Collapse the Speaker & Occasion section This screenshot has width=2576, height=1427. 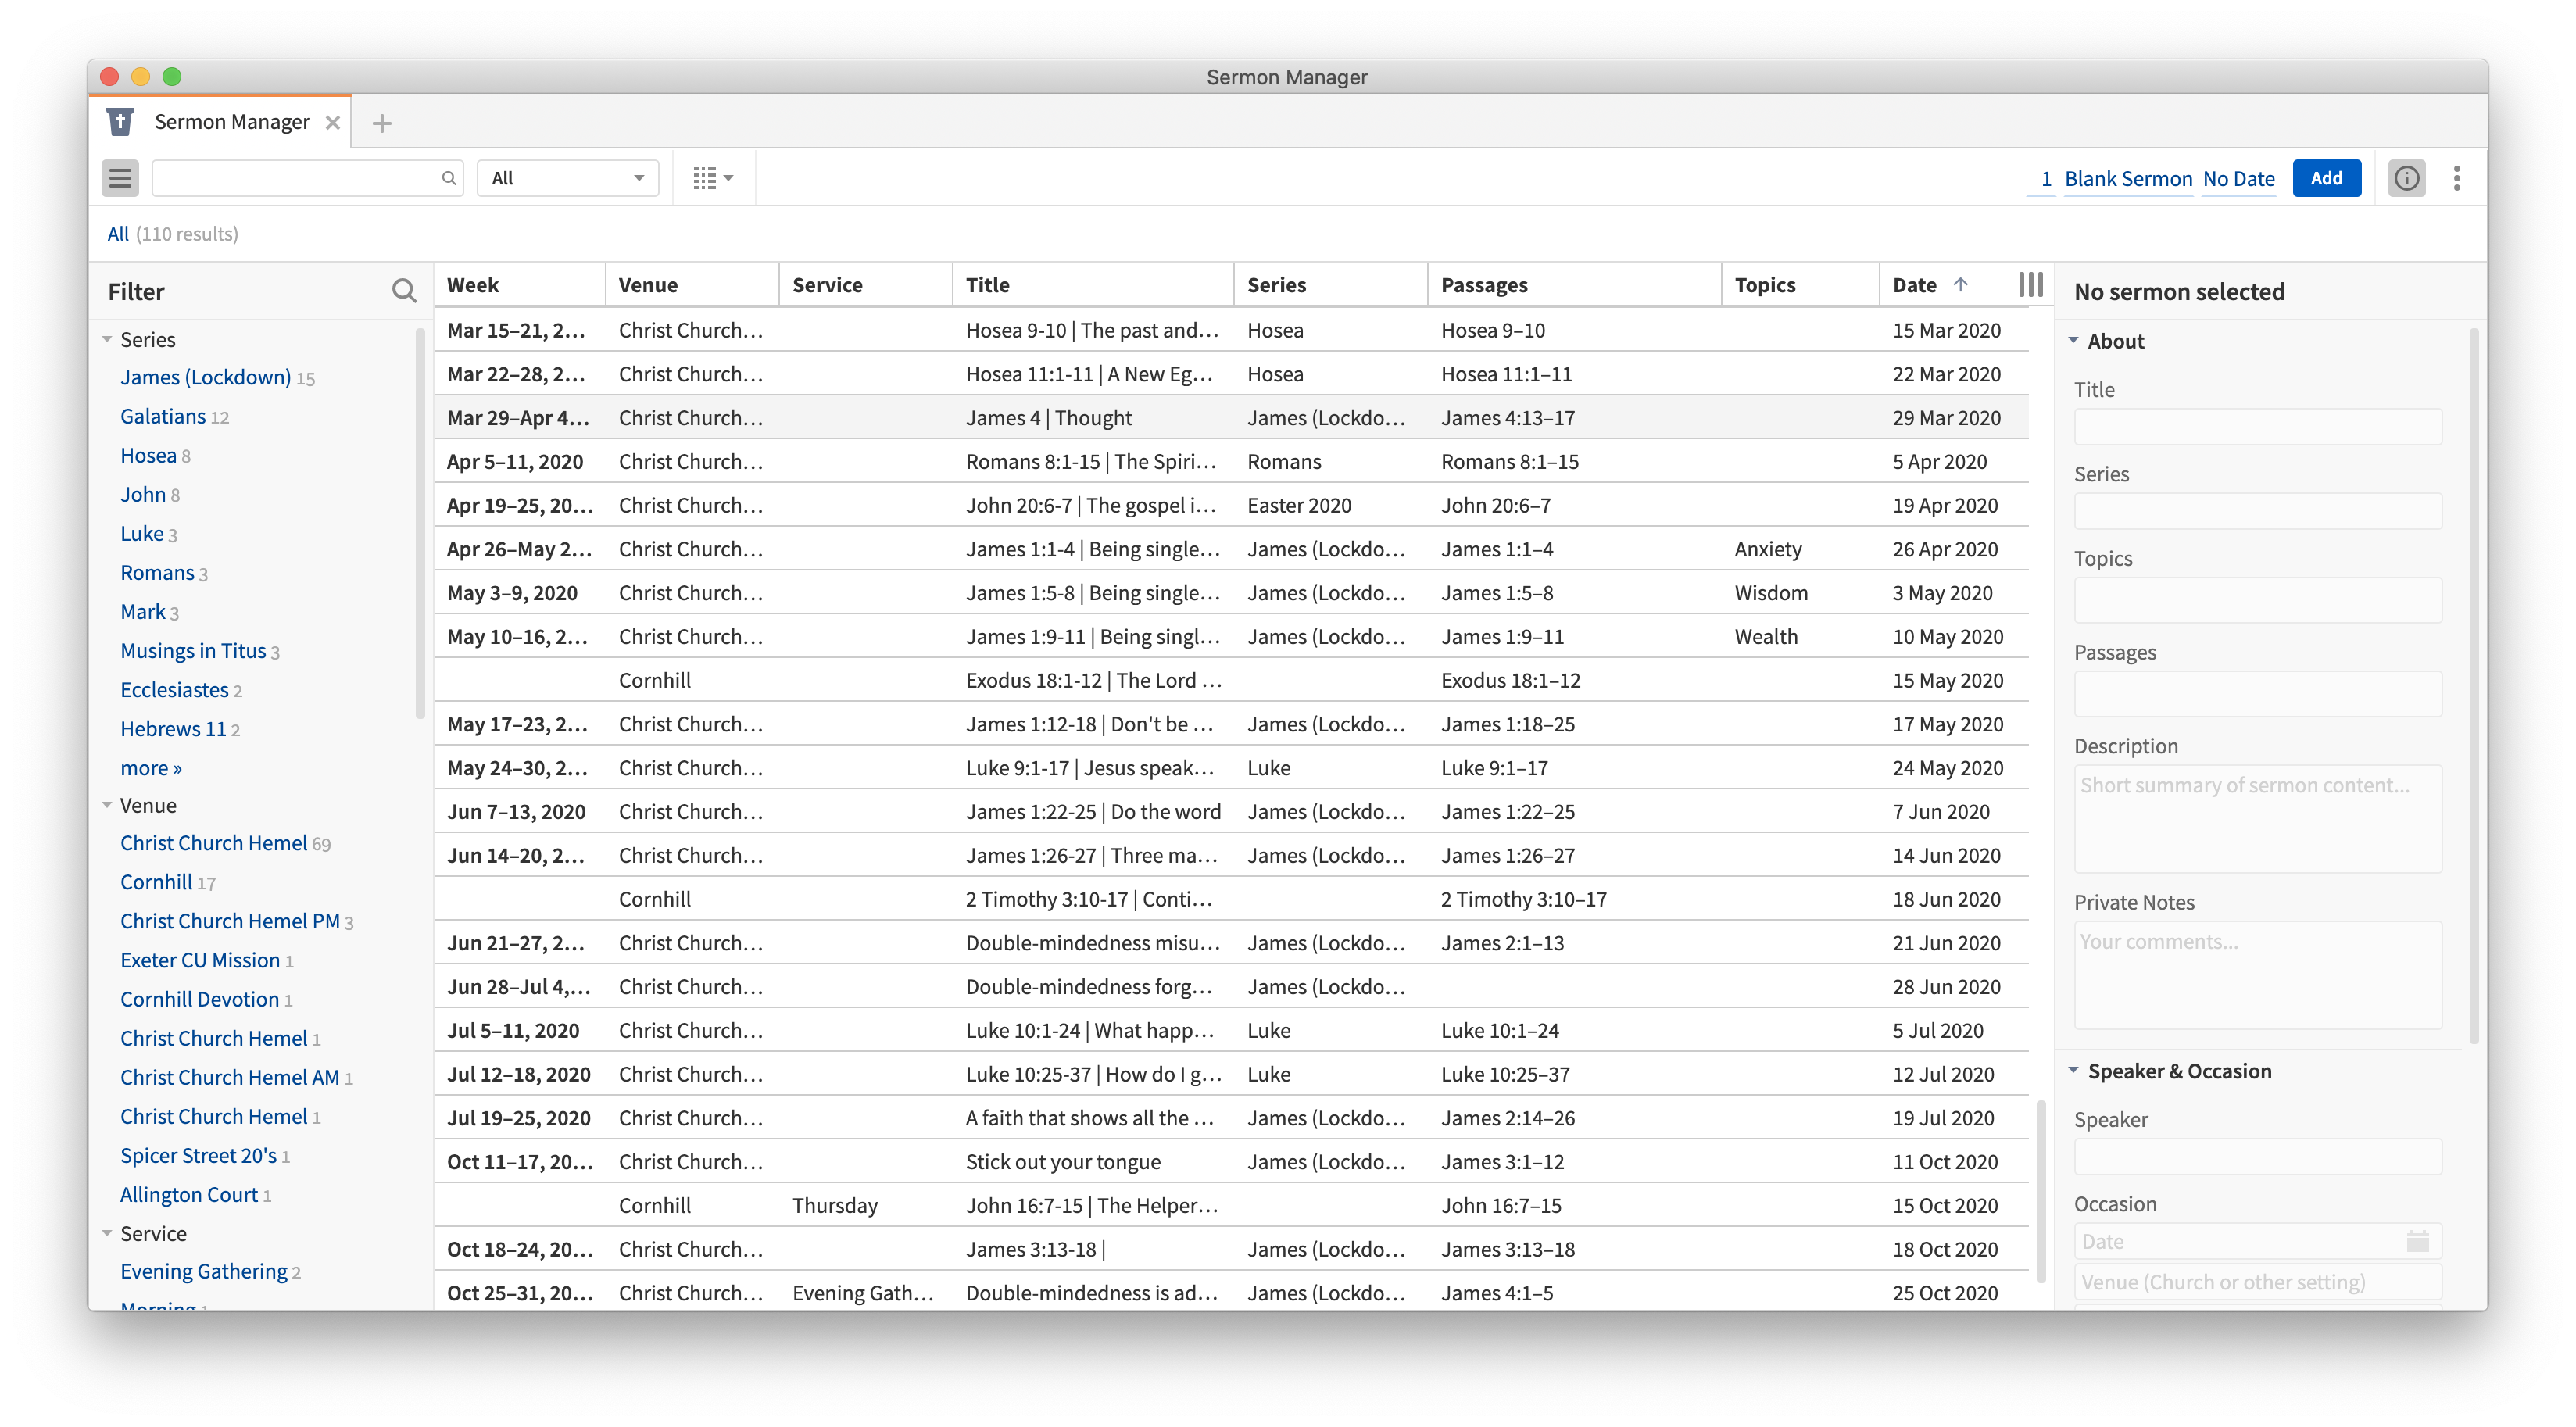(x=2074, y=1071)
